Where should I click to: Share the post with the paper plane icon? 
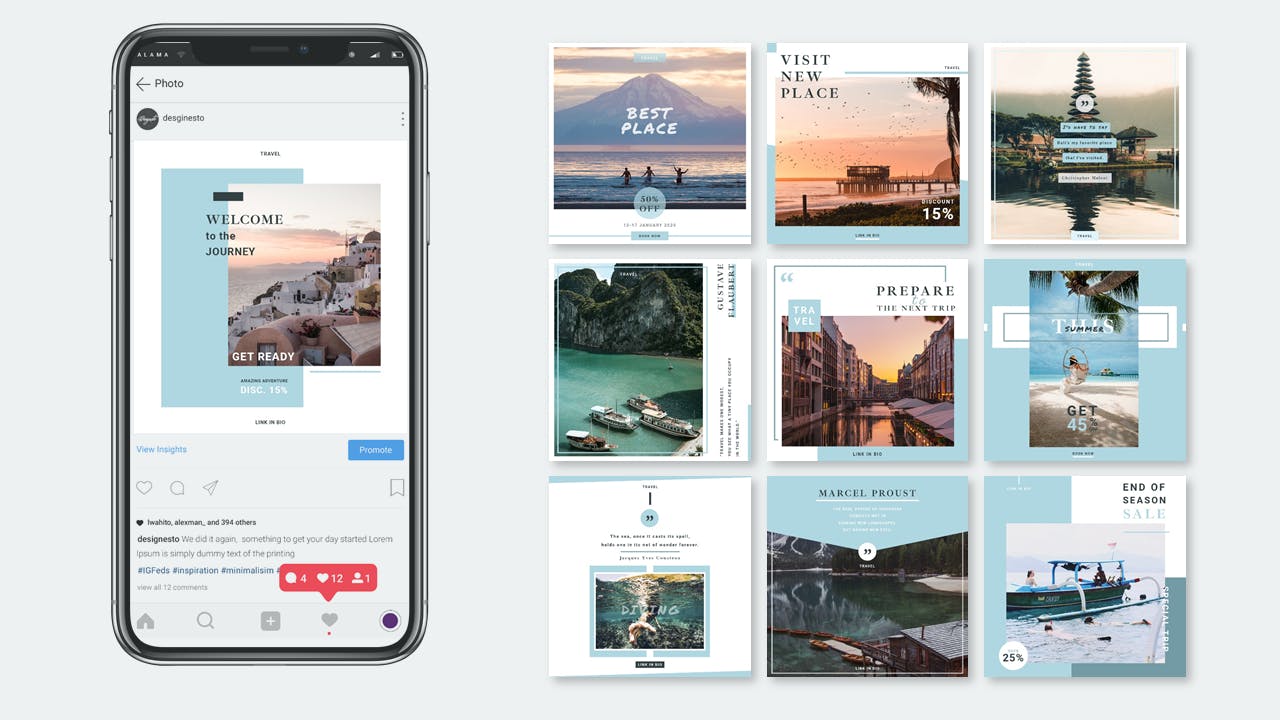point(210,487)
